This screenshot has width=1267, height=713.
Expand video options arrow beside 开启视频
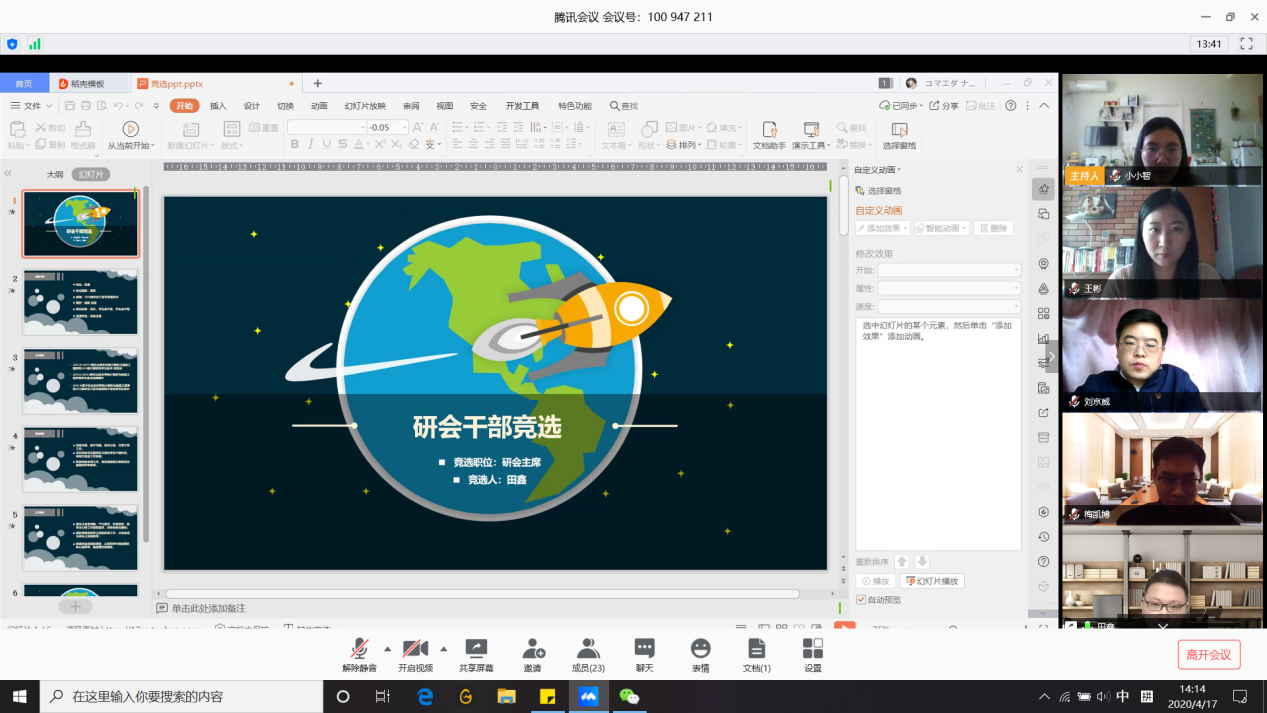443,648
